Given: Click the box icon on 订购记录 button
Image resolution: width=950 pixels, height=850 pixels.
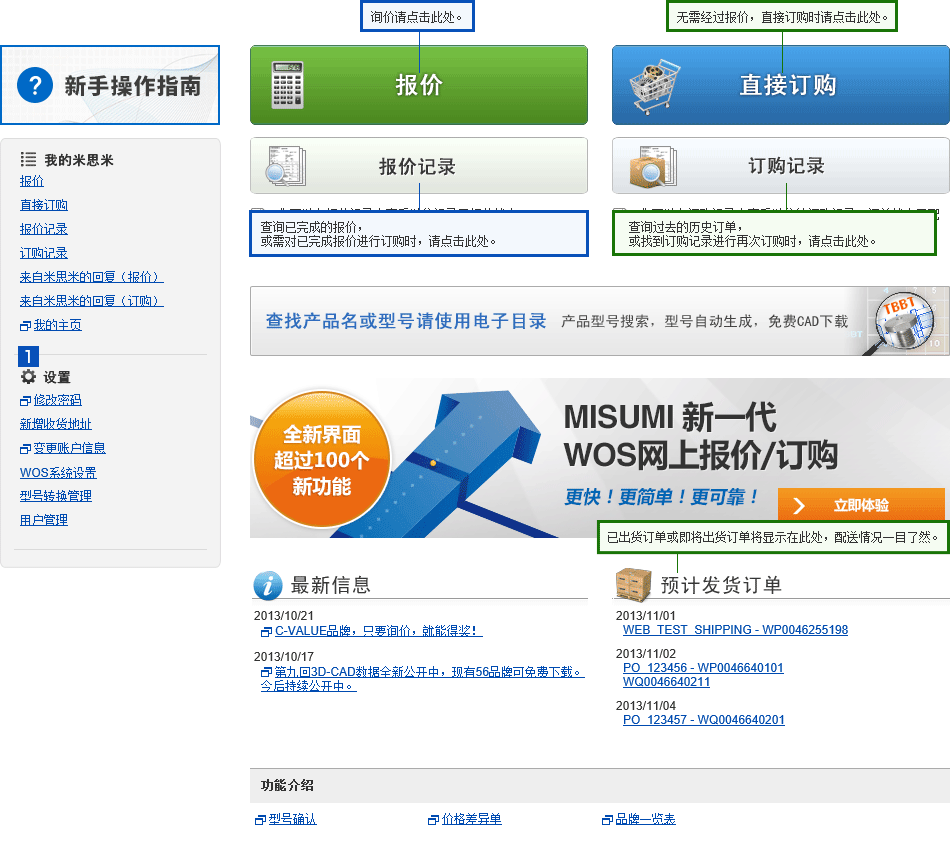Looking at the screenshot, I should coord(653,166).
